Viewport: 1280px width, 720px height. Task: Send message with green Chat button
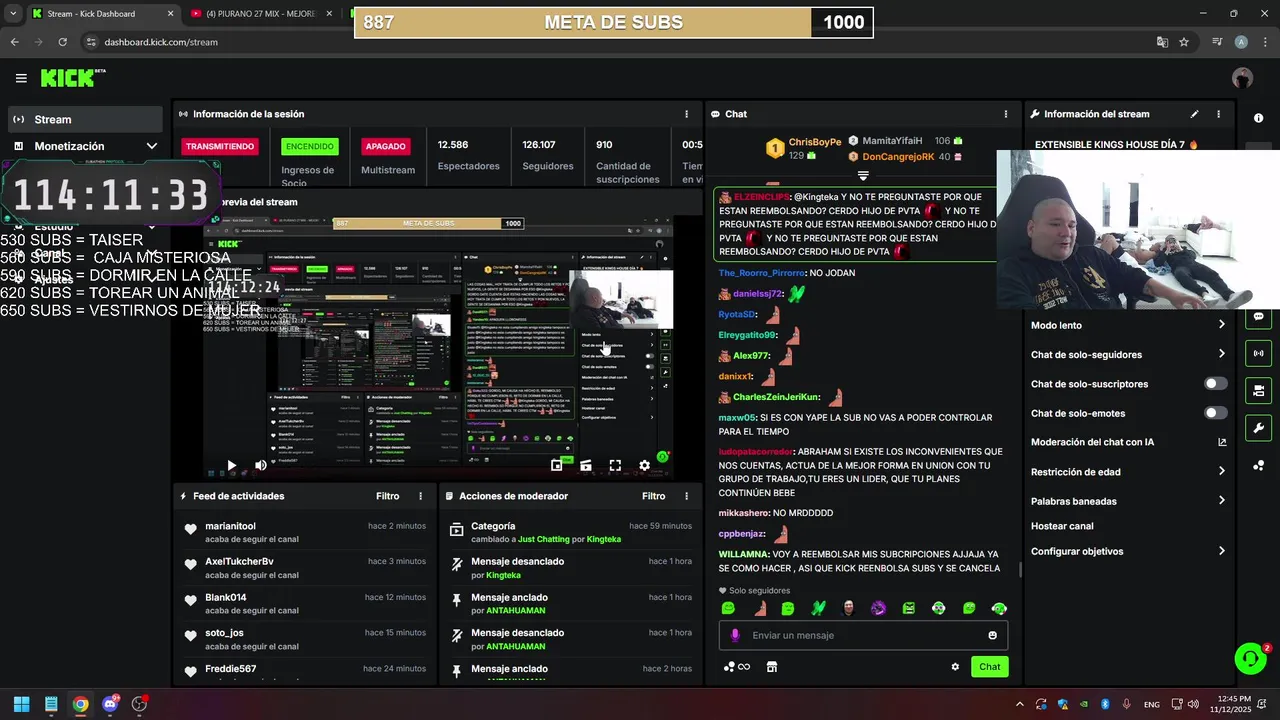click(989, 667)
